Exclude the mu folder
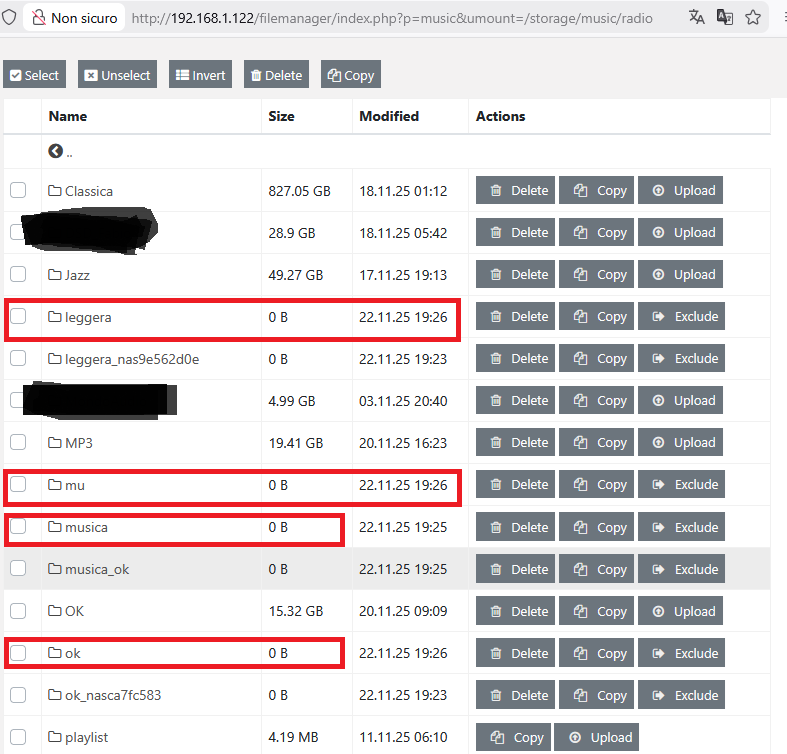Viewport: 787px width, 754px height. pos(684,485)
